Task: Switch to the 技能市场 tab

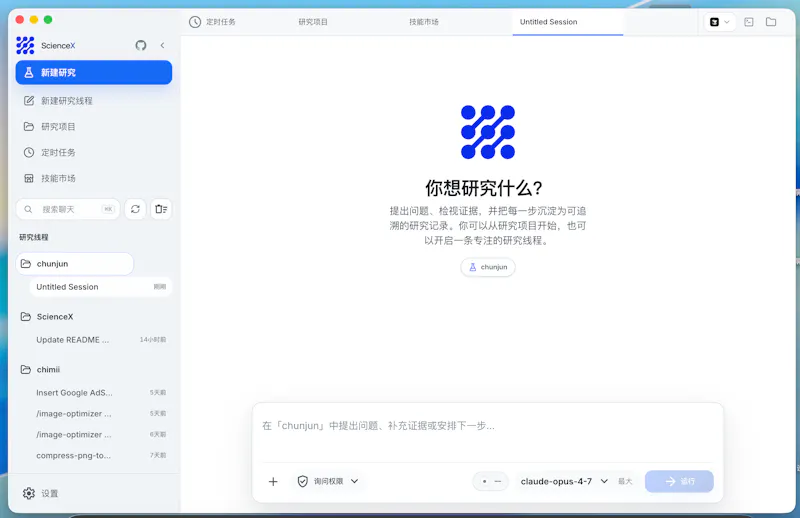Action: tap(423, 22)
